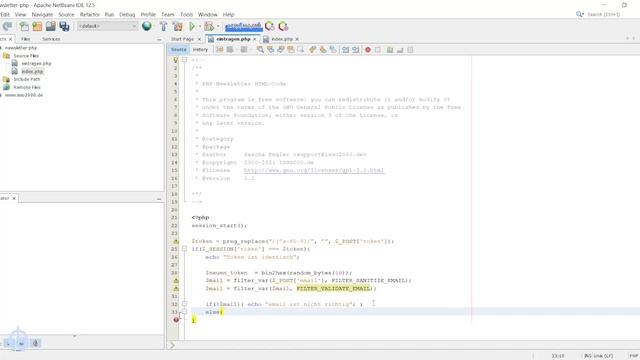Open dropdown arrow next to Run icon
The height and width of the screenshot is (360, 640).
200,27
